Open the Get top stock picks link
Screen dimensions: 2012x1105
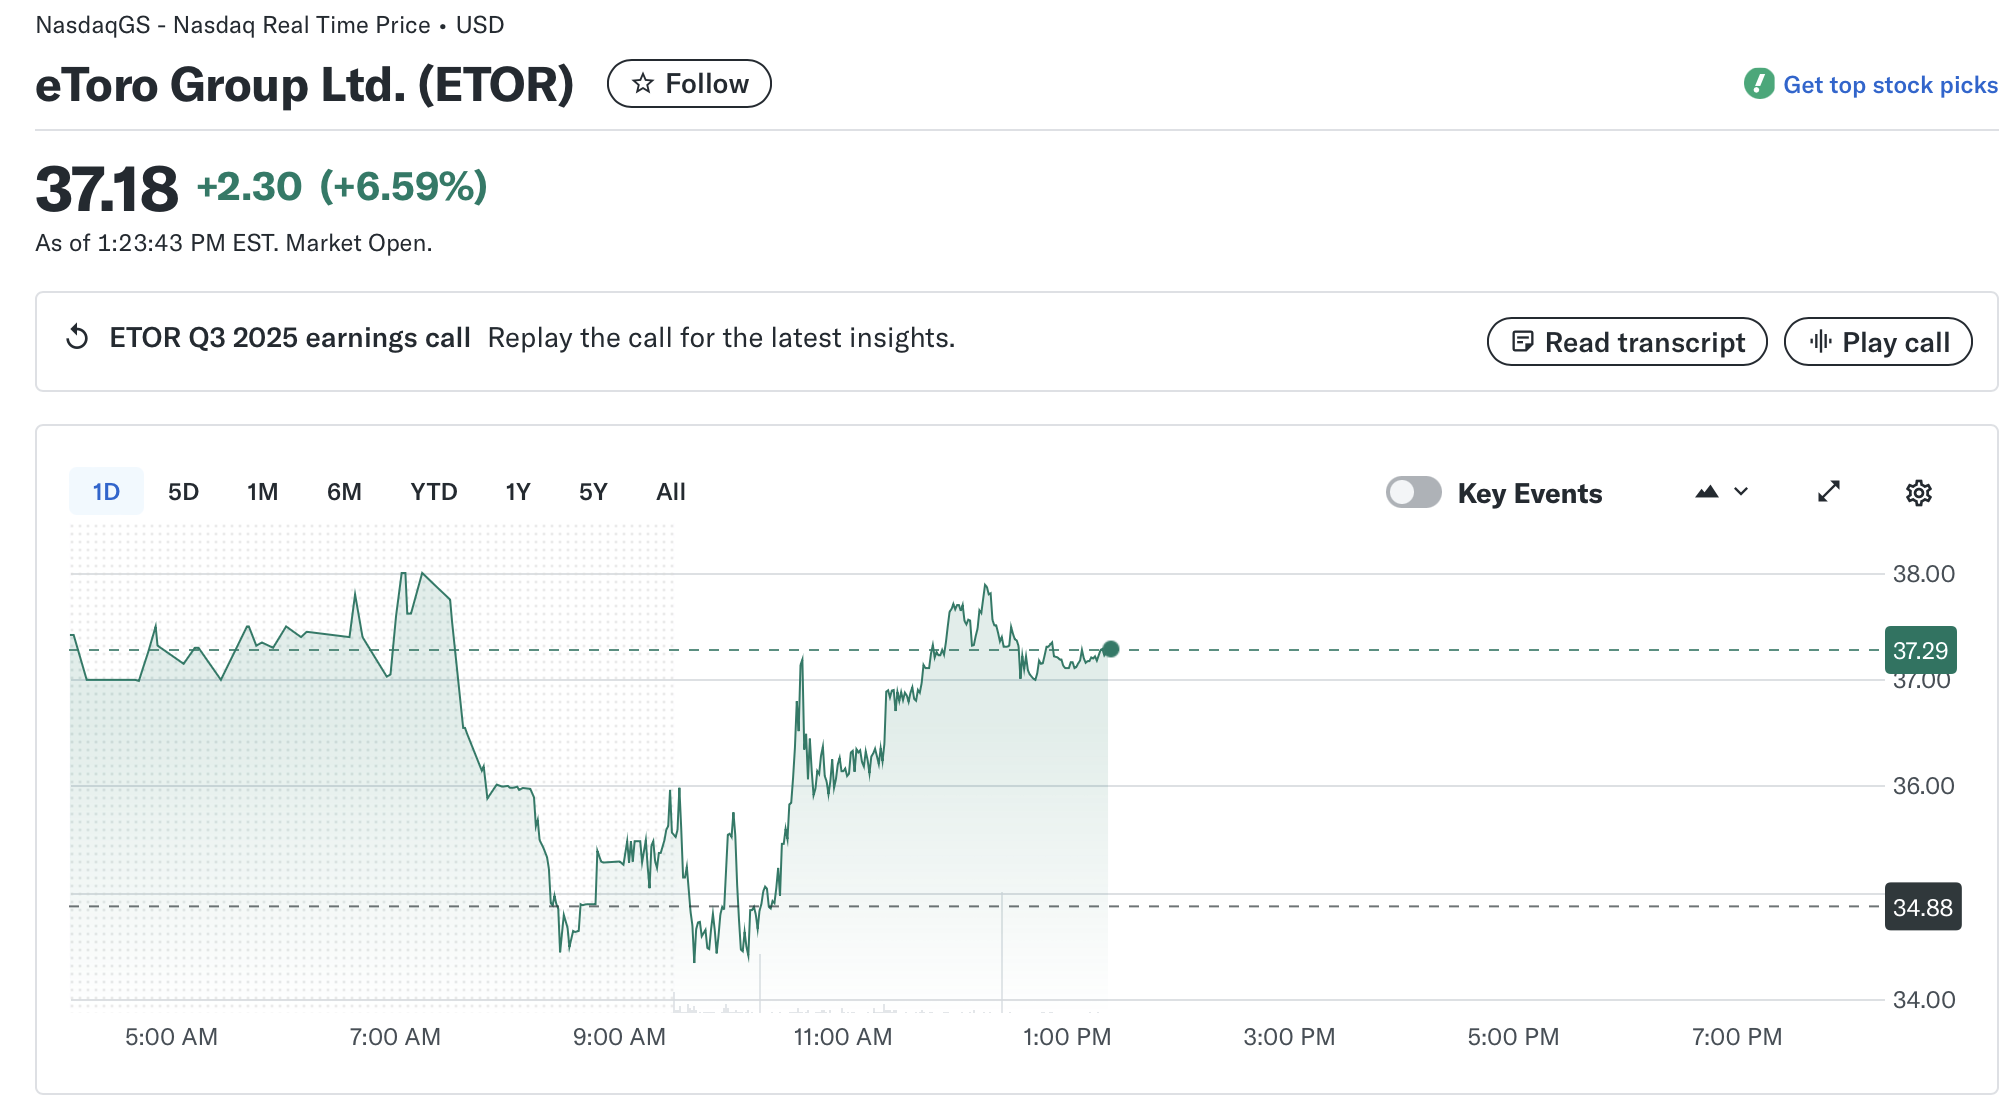1890,84
